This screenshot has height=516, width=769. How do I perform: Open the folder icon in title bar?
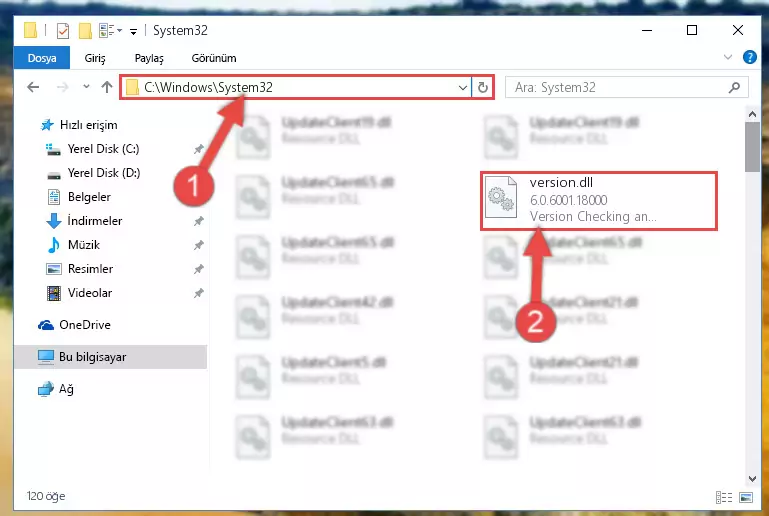pos(30,30)
